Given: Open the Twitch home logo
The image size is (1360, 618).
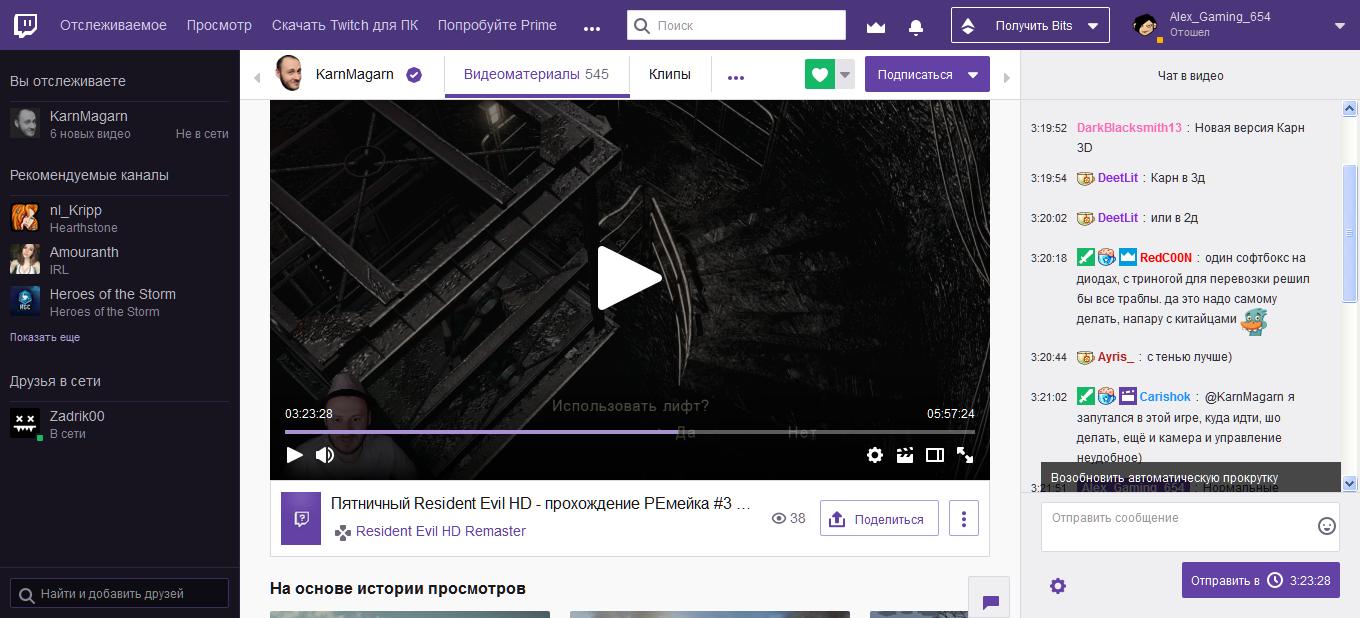Looking at the screenshot, I should 25,25.
